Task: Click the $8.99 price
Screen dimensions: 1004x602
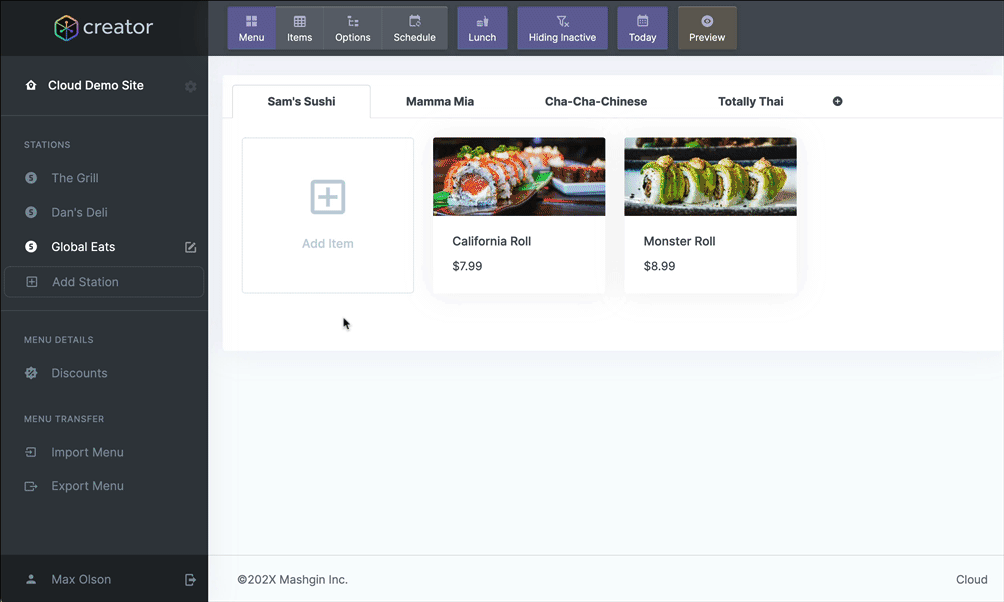Action: (660, 266)
